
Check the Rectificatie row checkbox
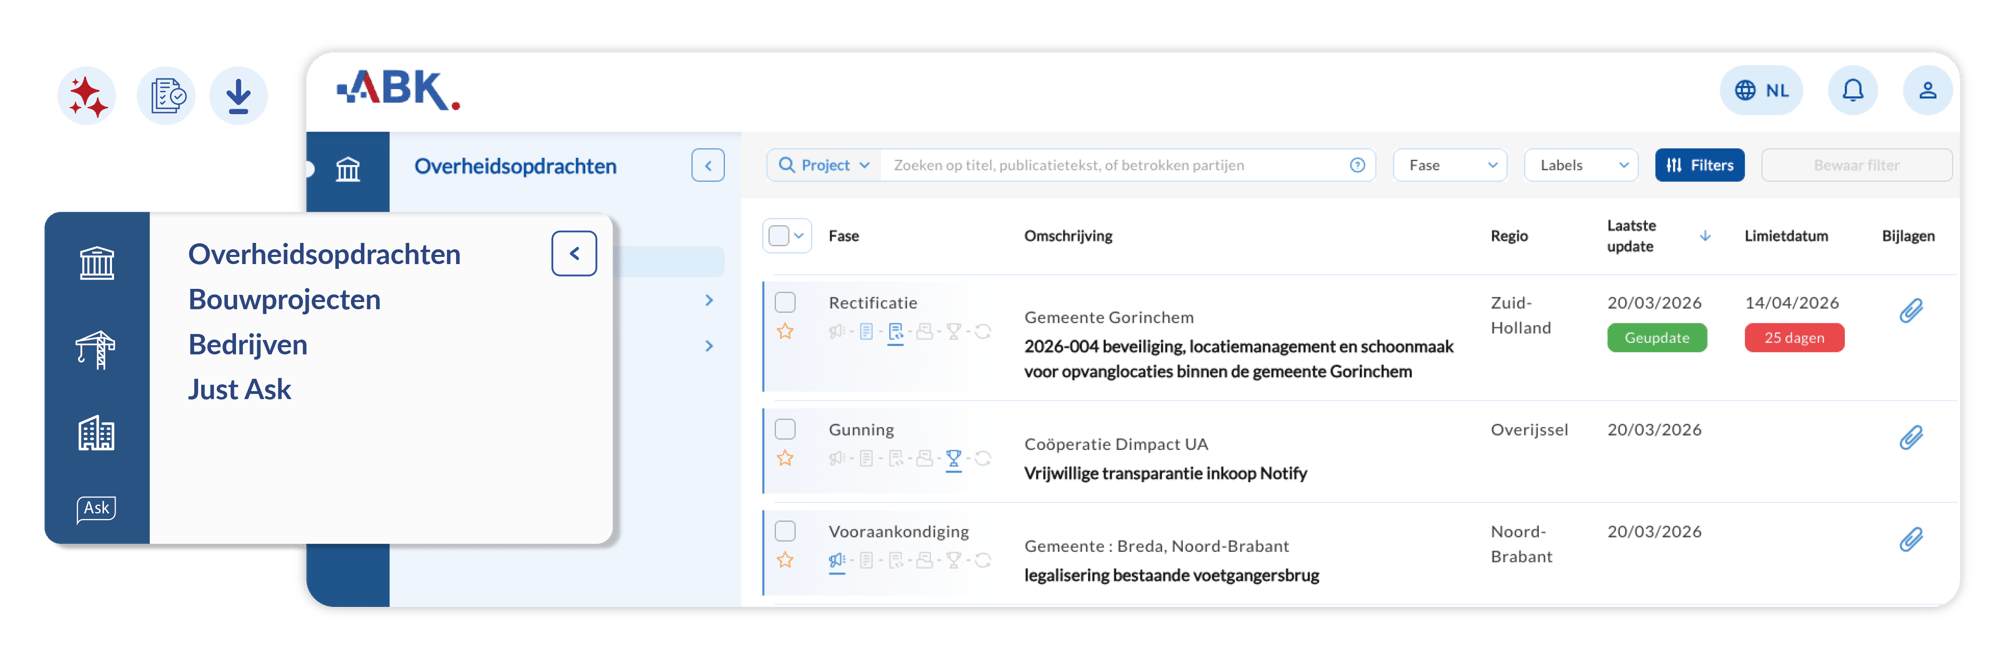pyautogui.click(x=785, y=302)
